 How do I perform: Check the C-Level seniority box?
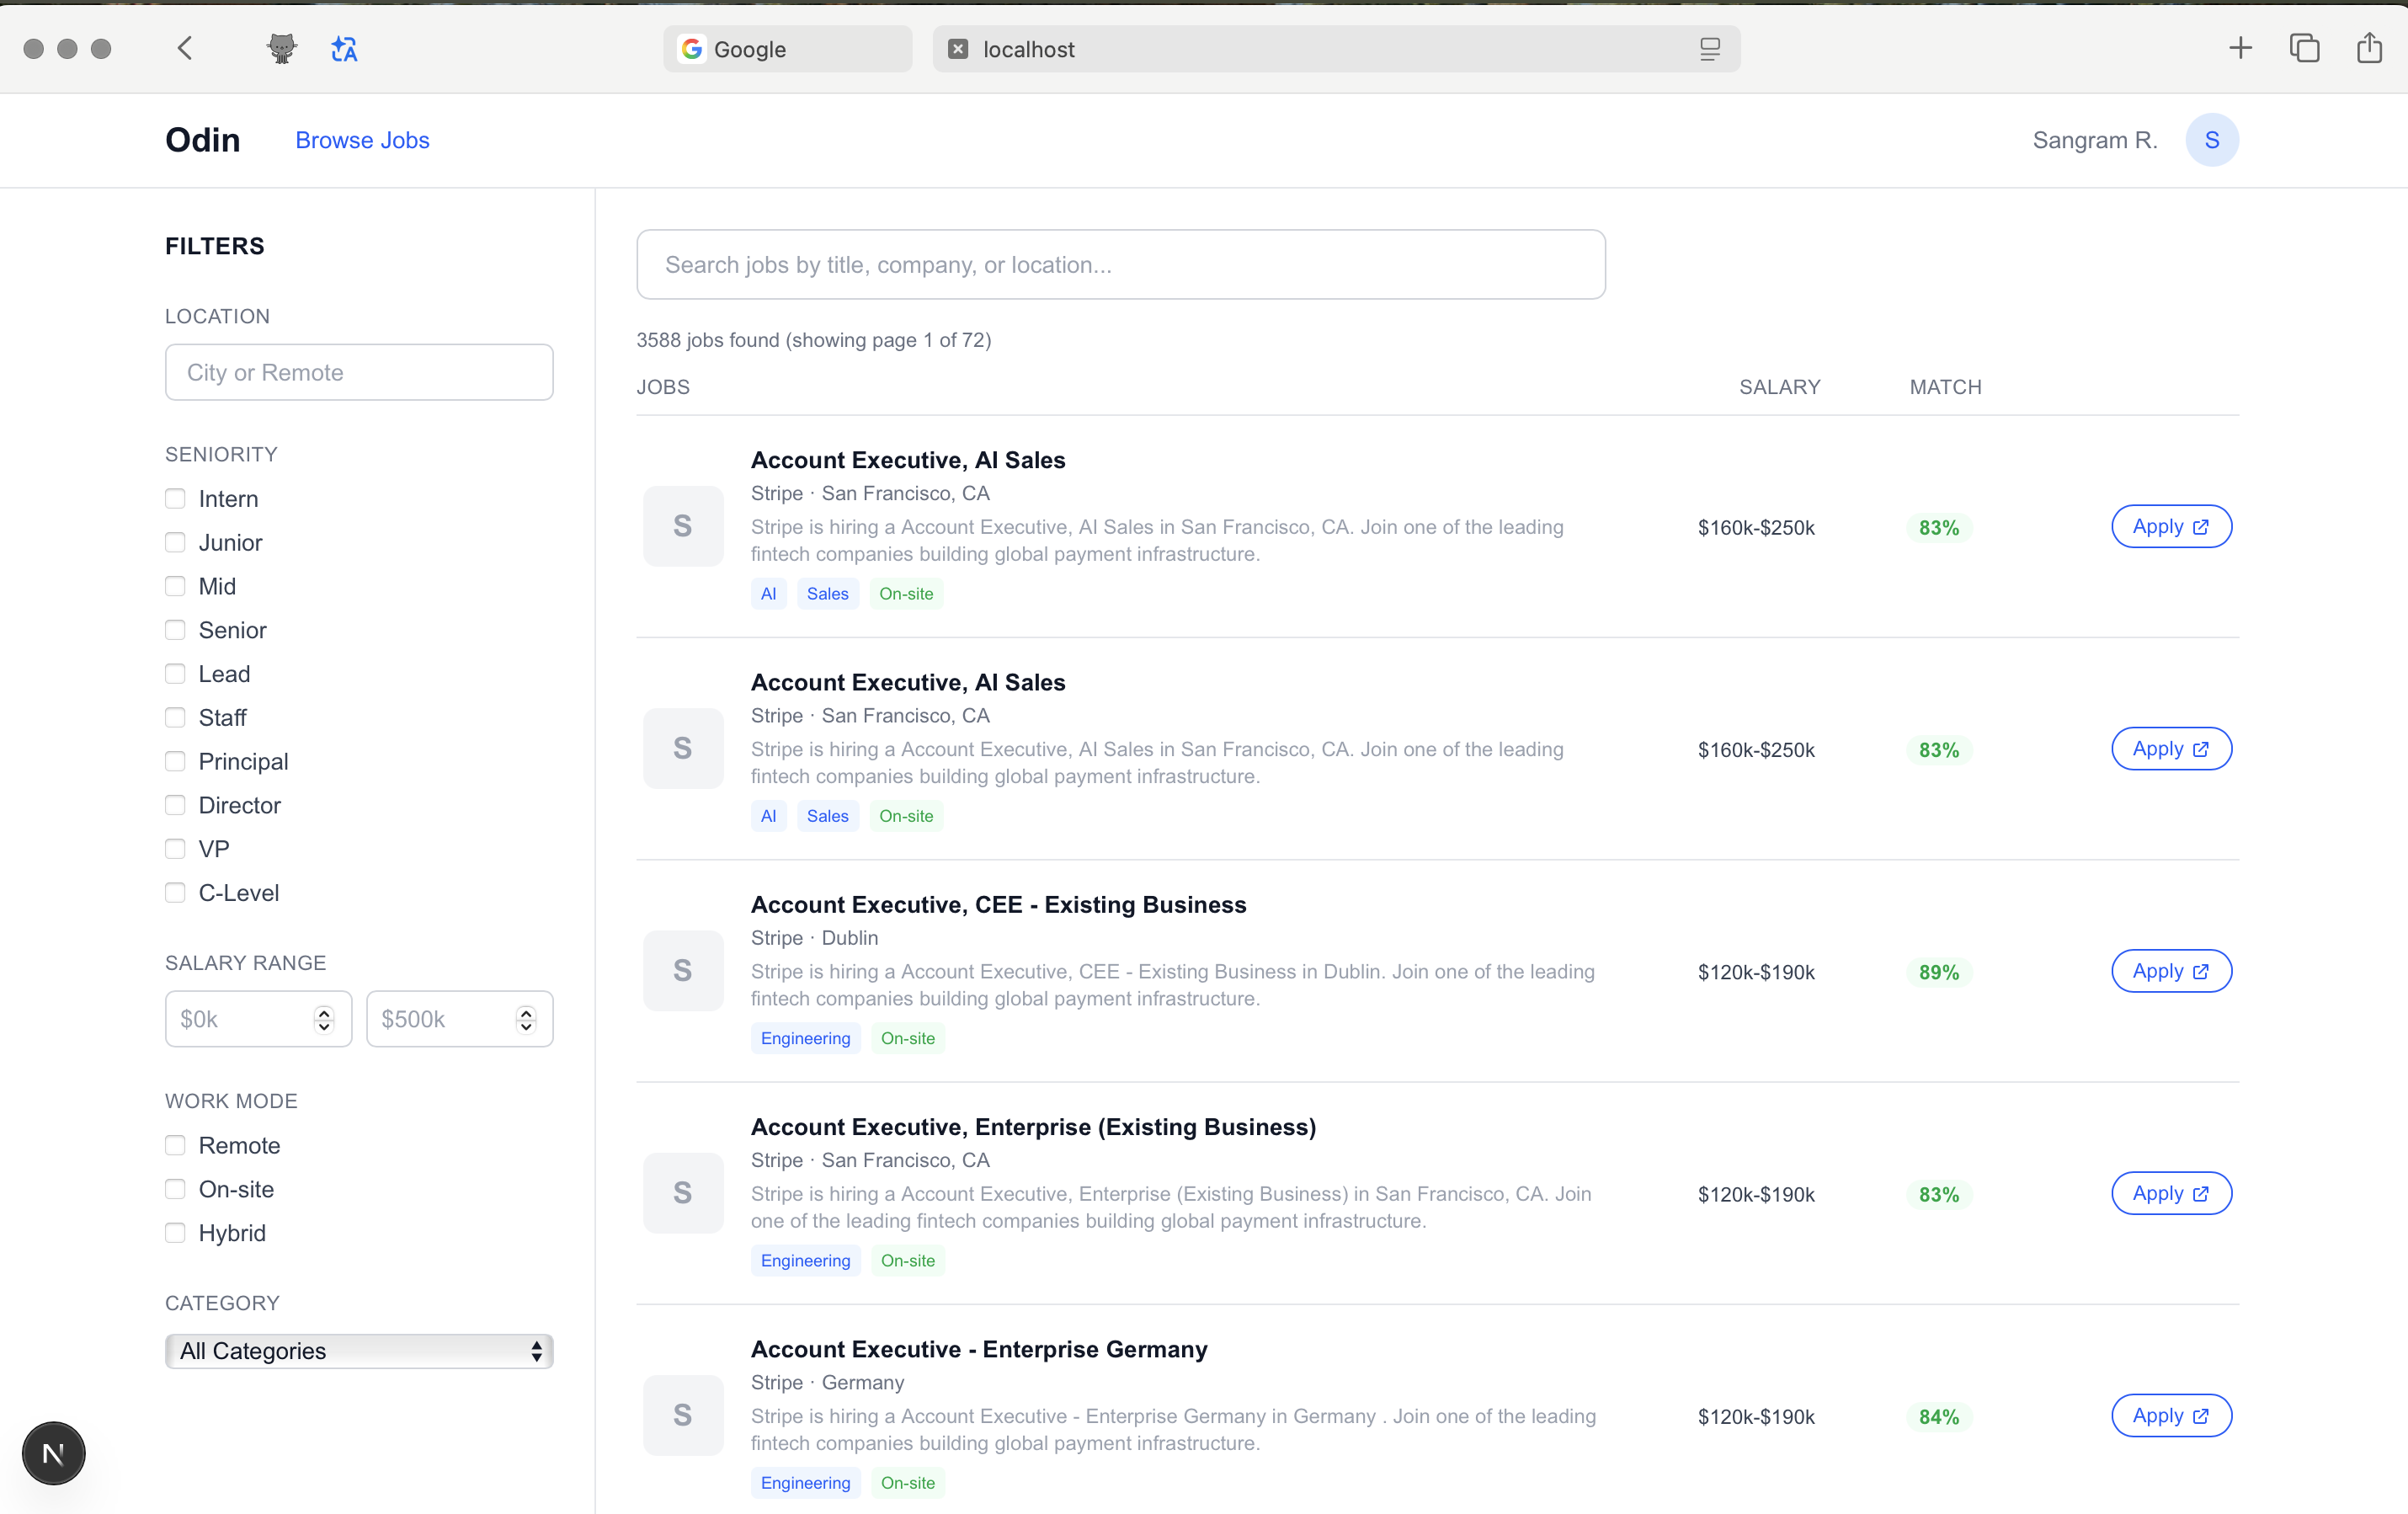175,893
